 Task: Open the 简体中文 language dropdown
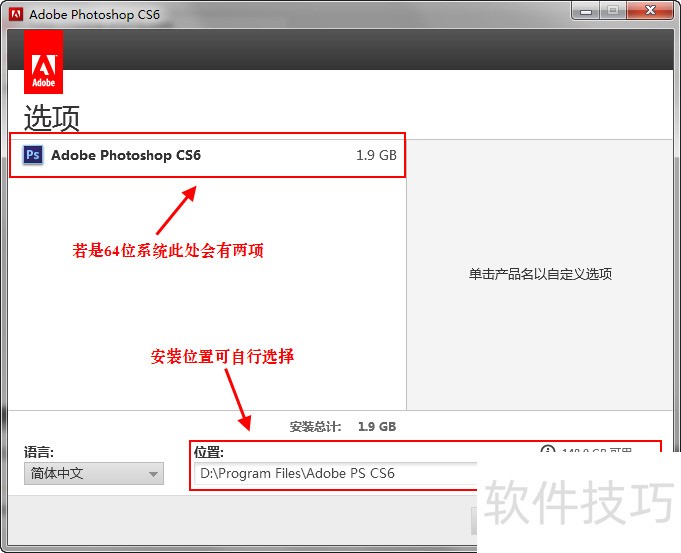point(94,473)
